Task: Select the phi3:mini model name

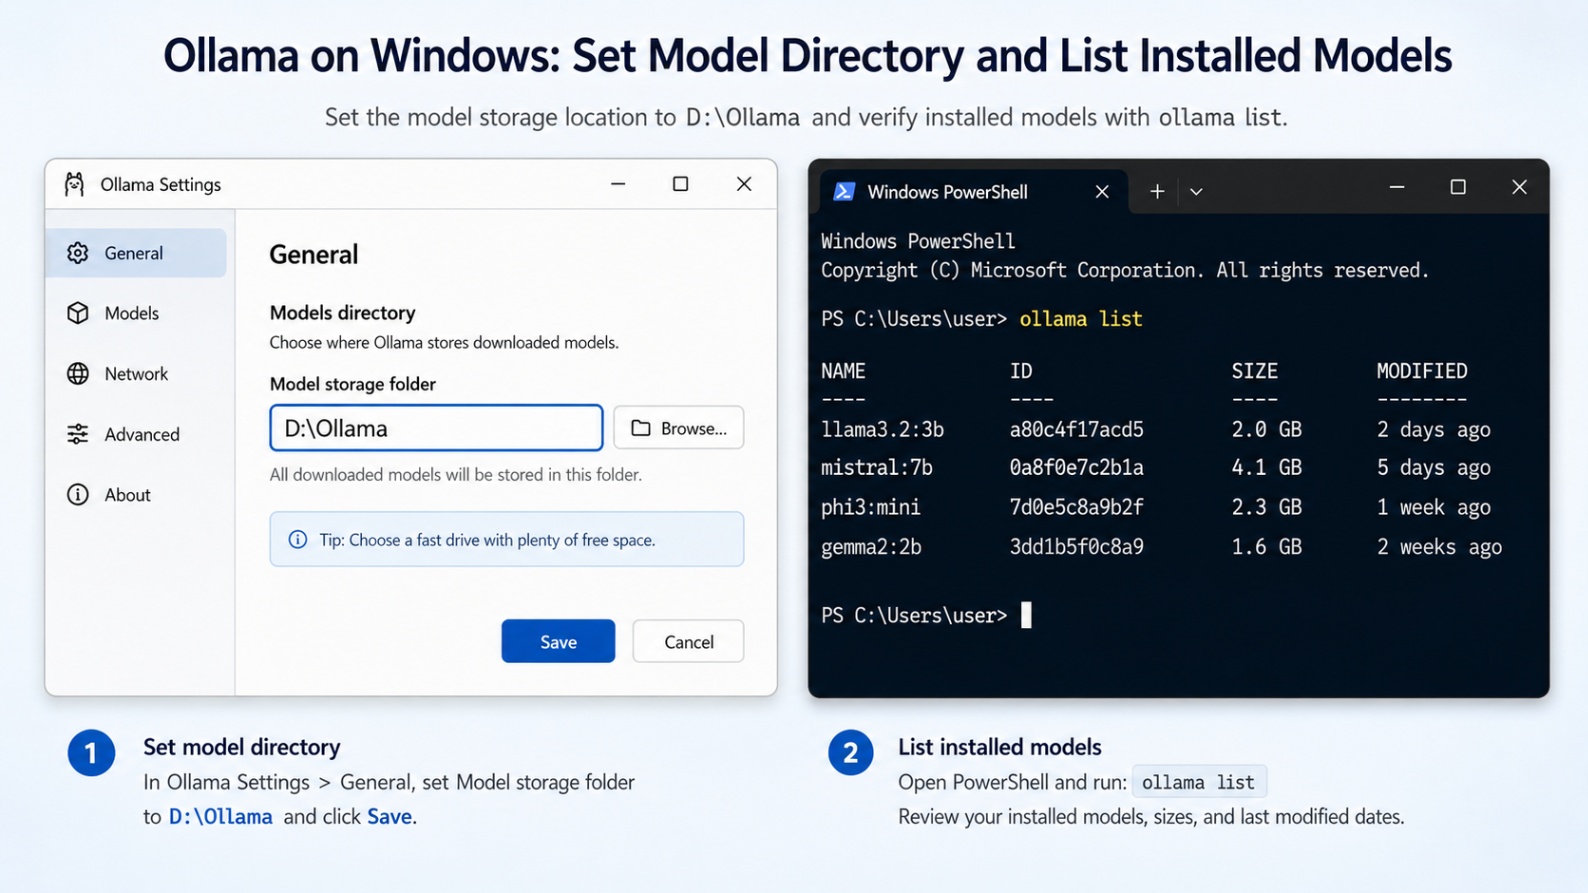Action: pyautogui.click(x=871, y=507)
